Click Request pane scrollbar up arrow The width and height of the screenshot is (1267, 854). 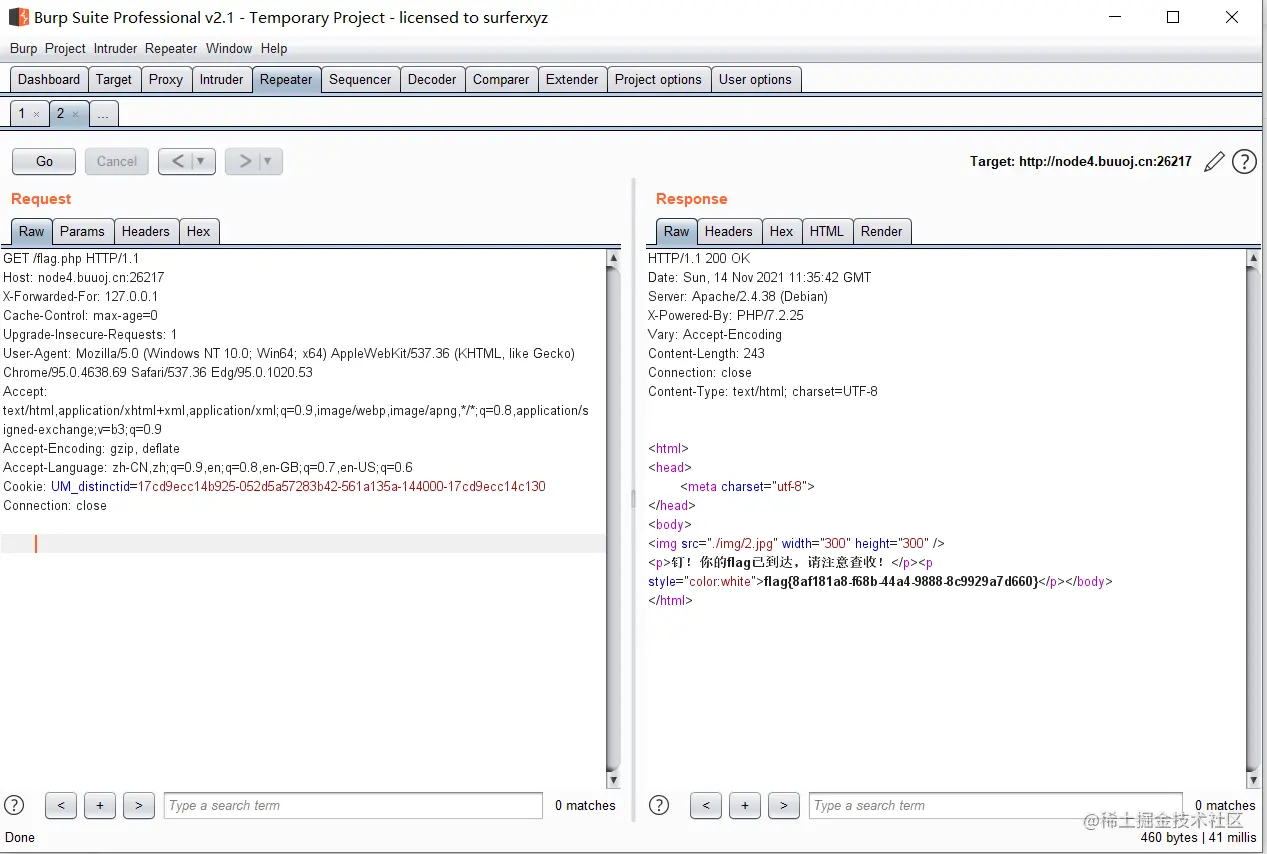(x=613, y=258)
